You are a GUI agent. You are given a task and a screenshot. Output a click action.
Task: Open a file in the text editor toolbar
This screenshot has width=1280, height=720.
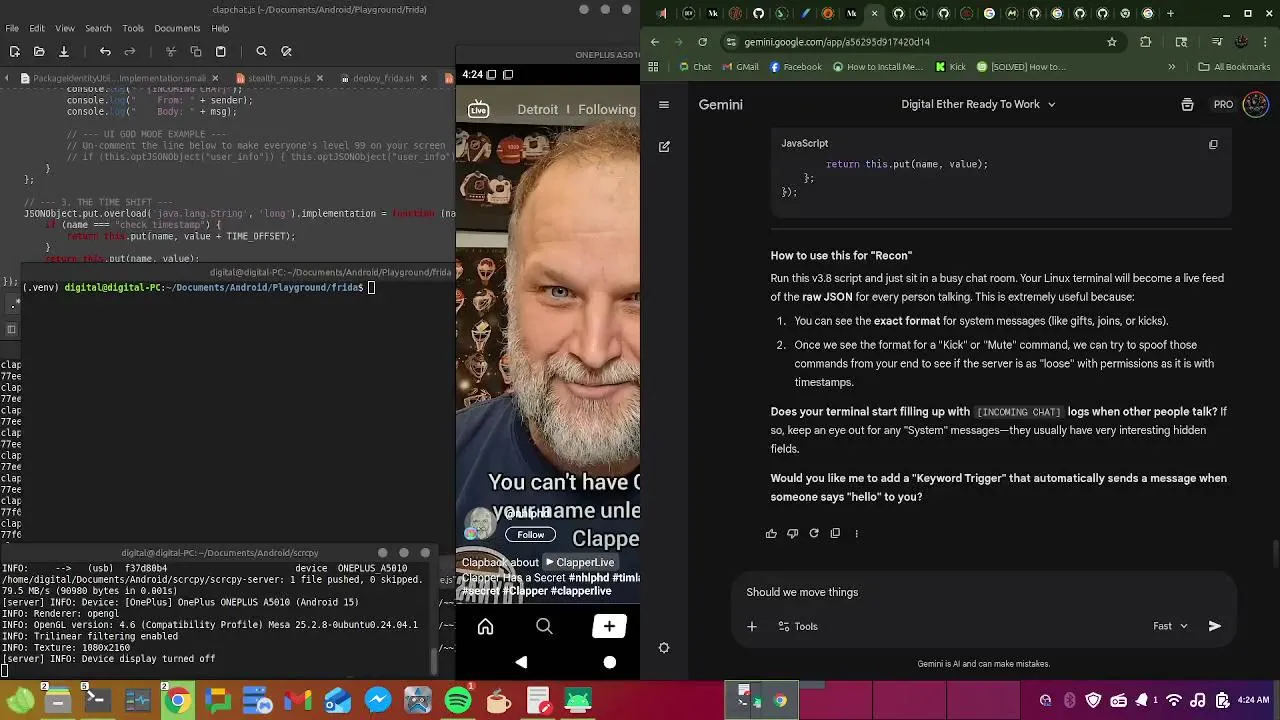click(39, 51)
